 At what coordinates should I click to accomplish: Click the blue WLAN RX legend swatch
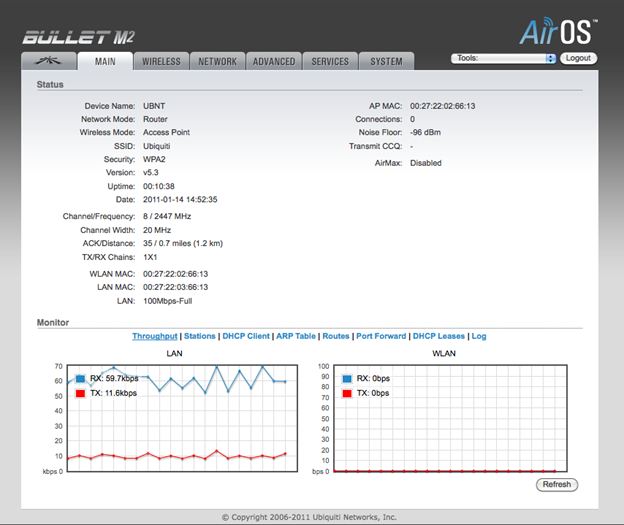(347, 379)
